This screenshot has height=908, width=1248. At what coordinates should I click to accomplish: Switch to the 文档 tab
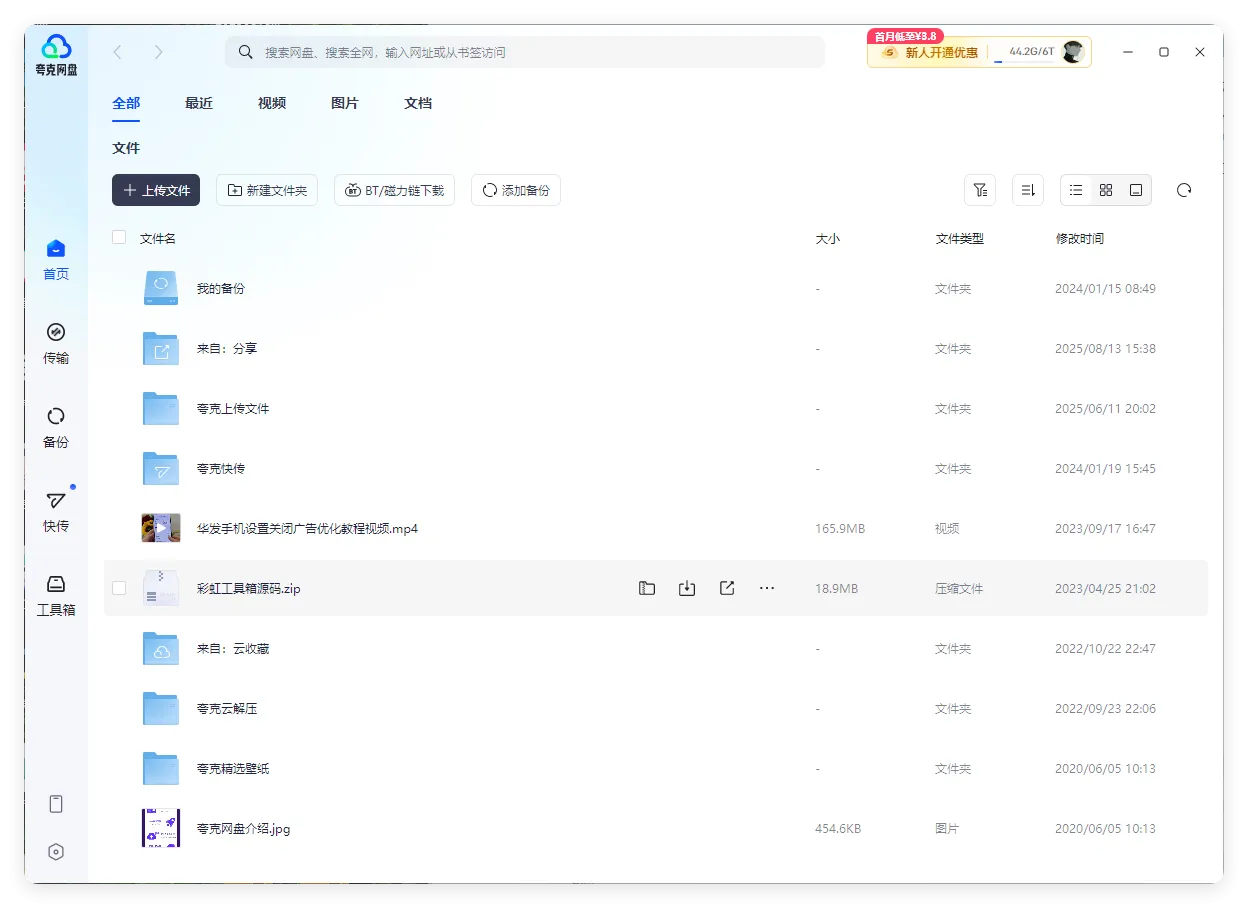pos(417,103)
